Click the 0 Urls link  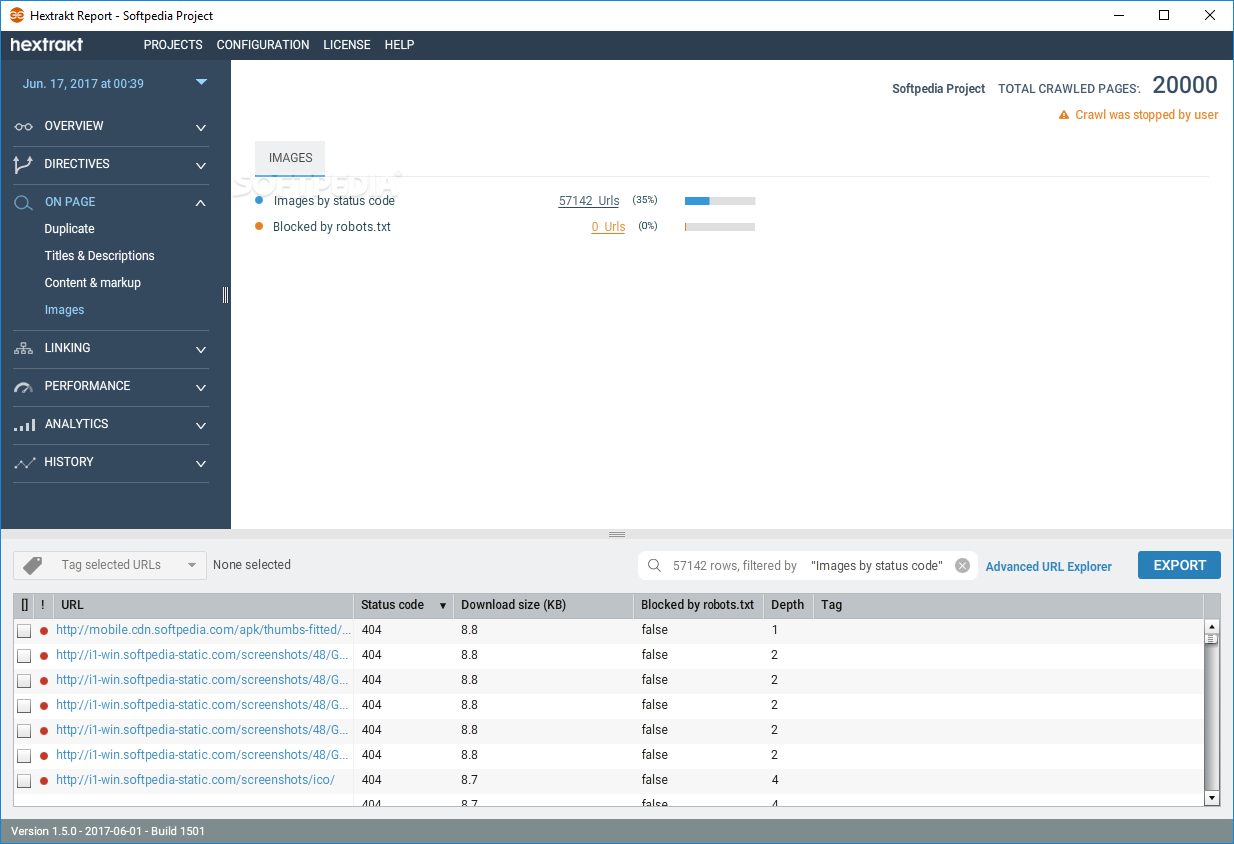pos(608,227)
